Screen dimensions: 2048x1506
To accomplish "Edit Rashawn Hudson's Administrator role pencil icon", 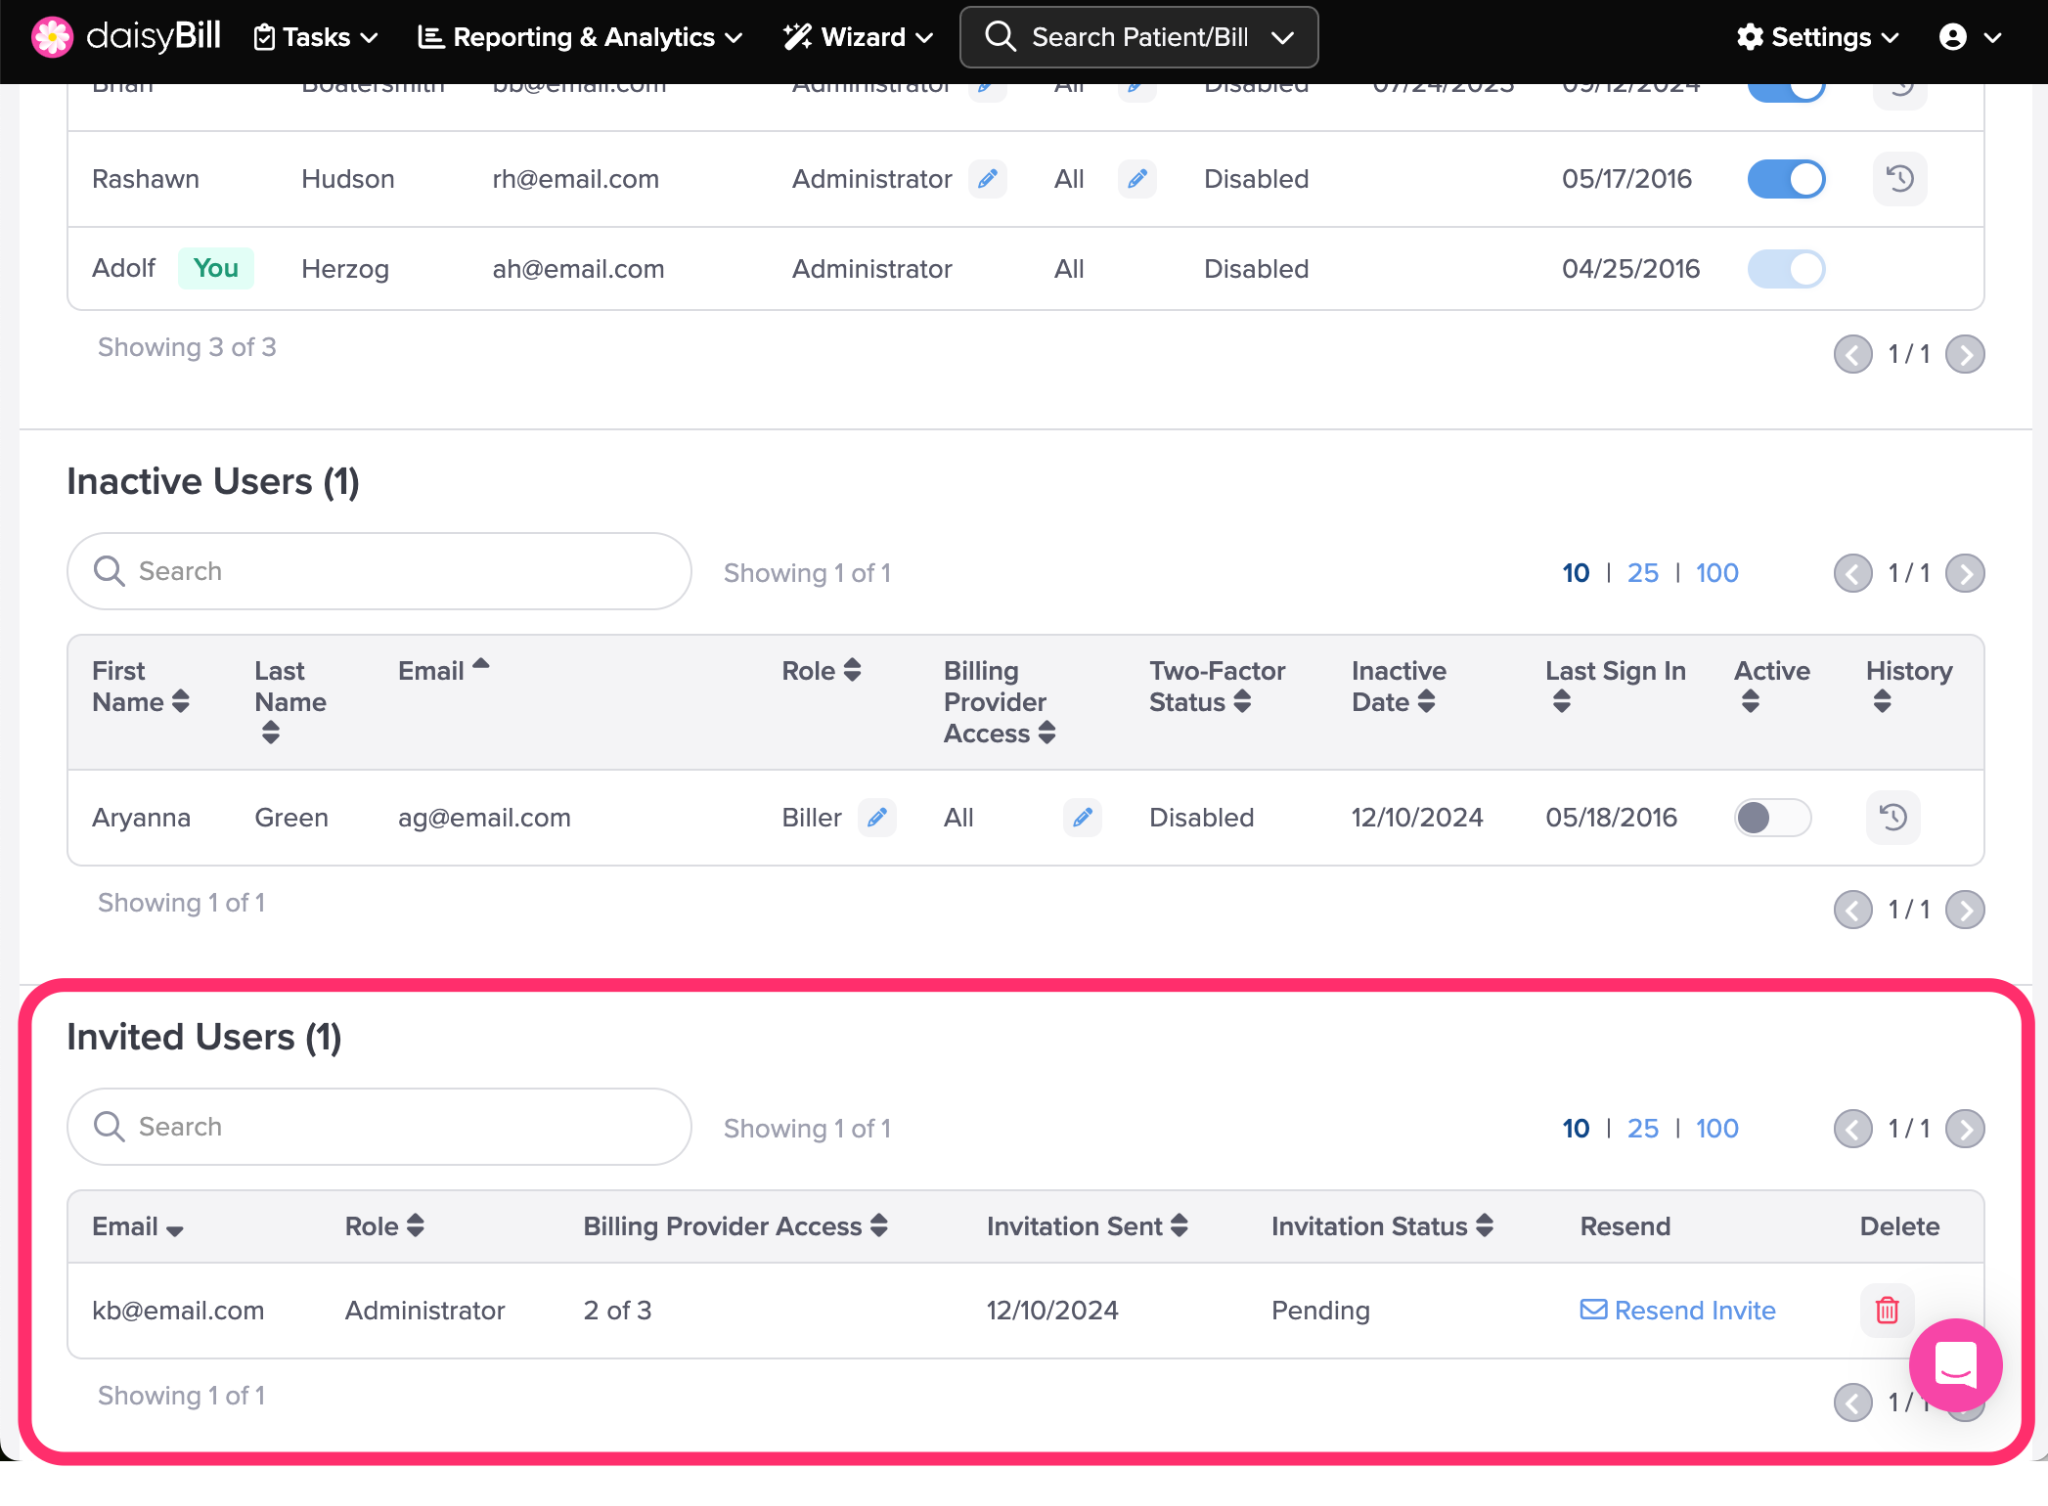I will [x=987, y=179].
